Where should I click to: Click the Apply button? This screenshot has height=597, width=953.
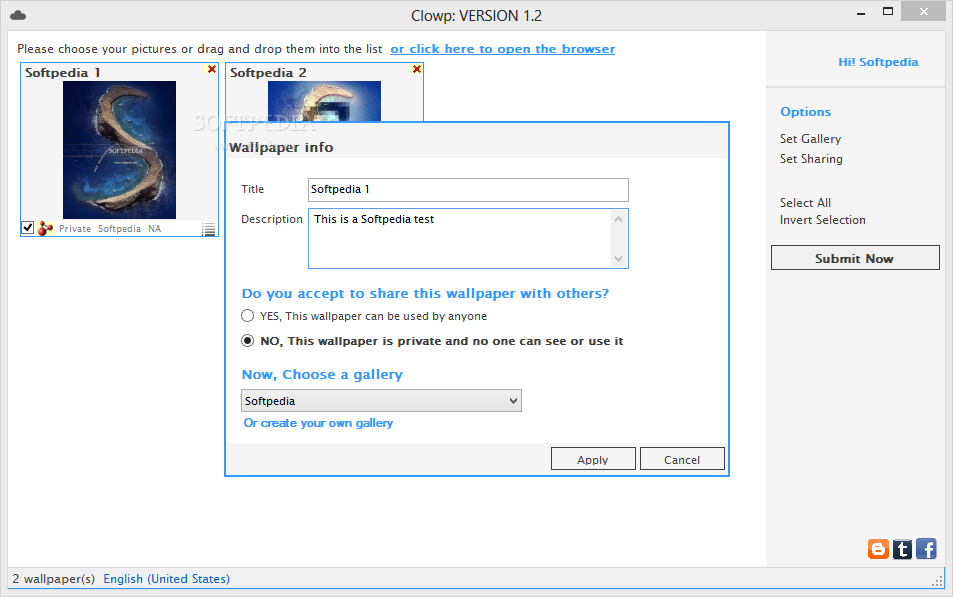[593, 459]
